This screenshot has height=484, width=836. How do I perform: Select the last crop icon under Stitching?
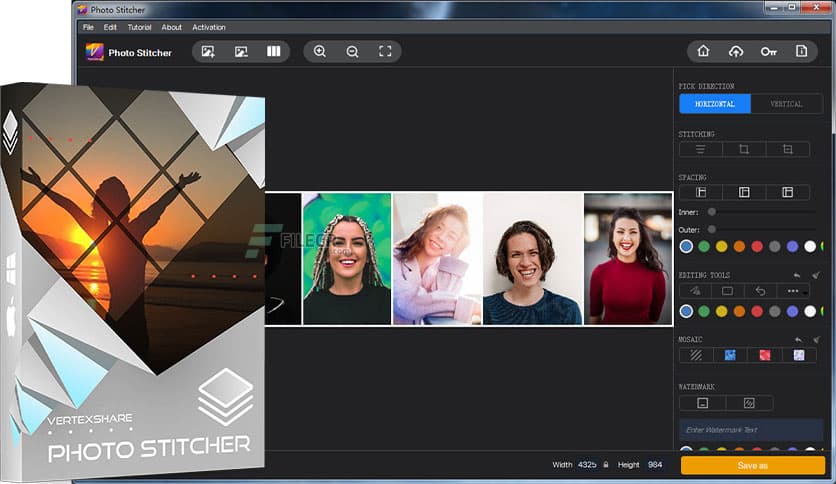(x=787, y=149)
